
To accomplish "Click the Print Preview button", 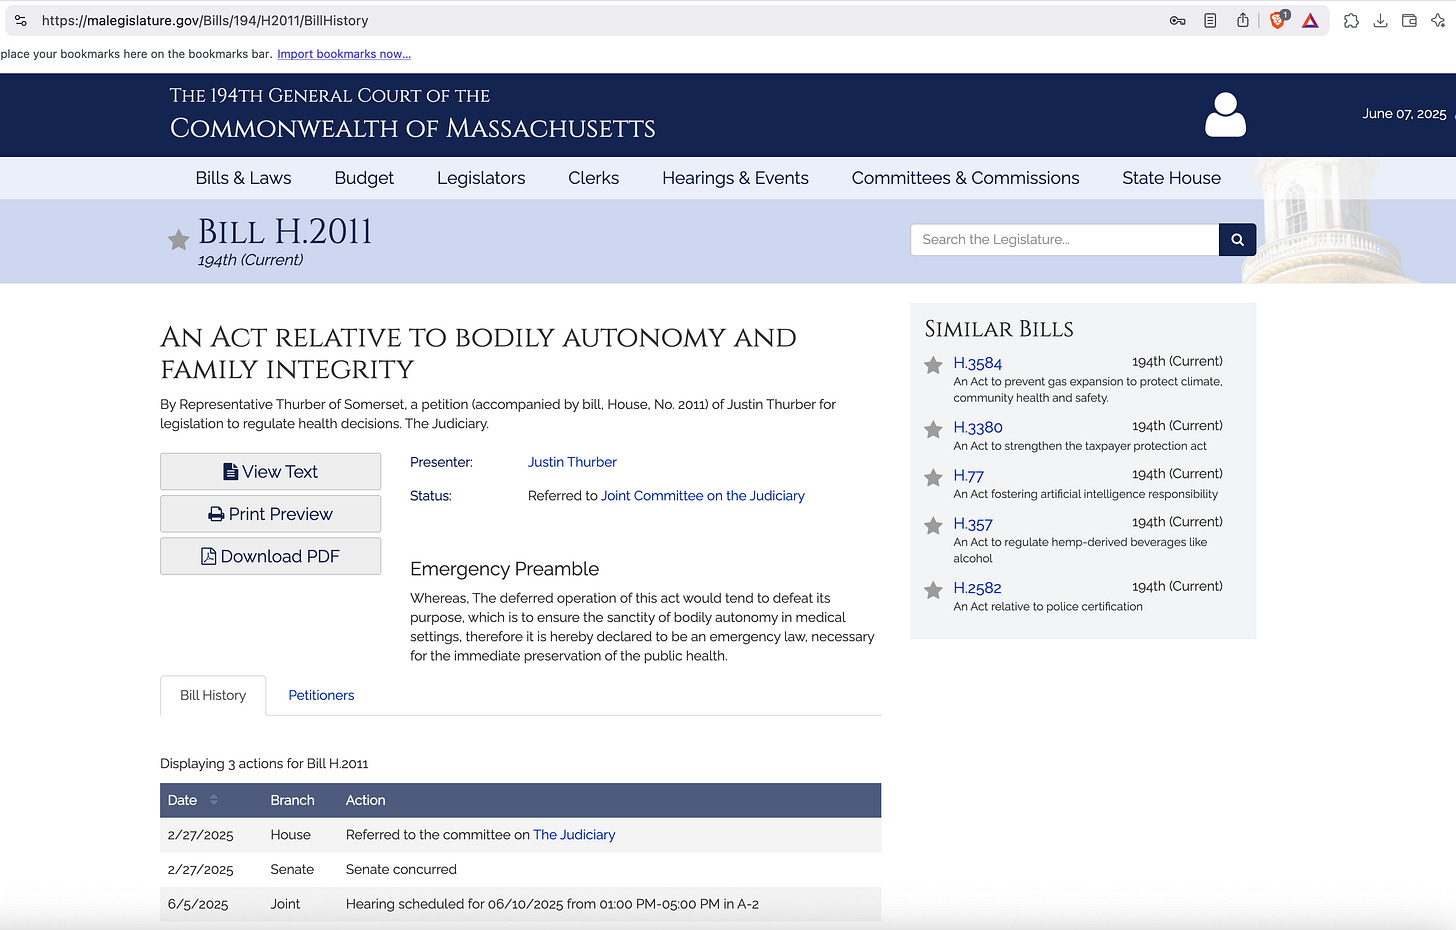I will 270,514.
